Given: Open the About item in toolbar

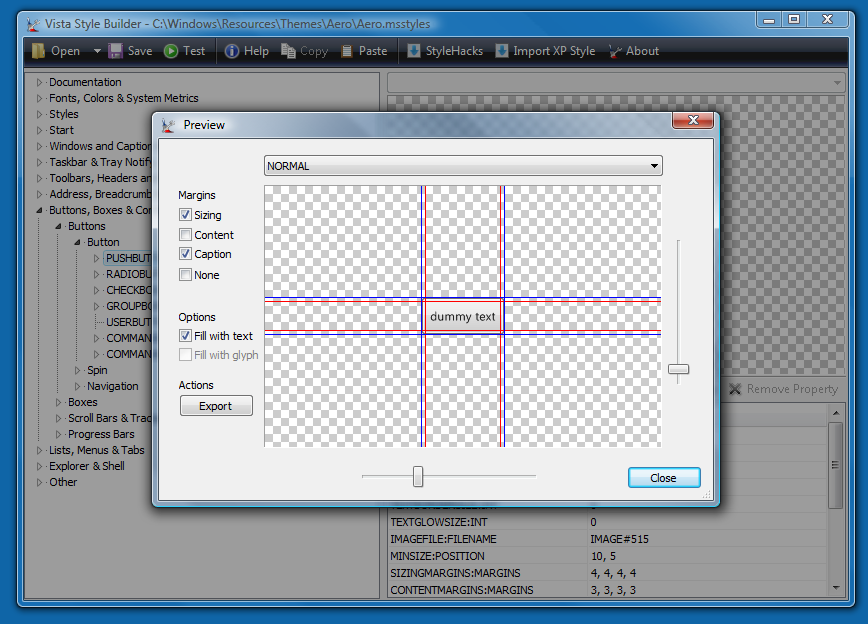Looking at the screenshot, I should point(616,51).
